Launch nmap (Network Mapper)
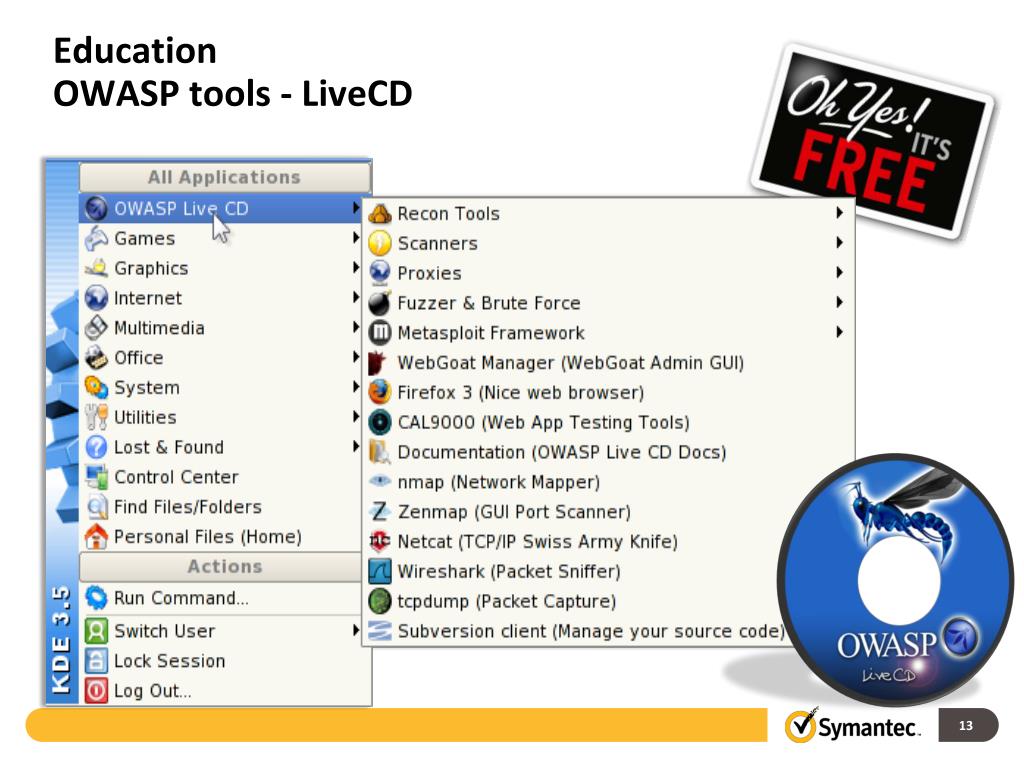 pos(609,482)
